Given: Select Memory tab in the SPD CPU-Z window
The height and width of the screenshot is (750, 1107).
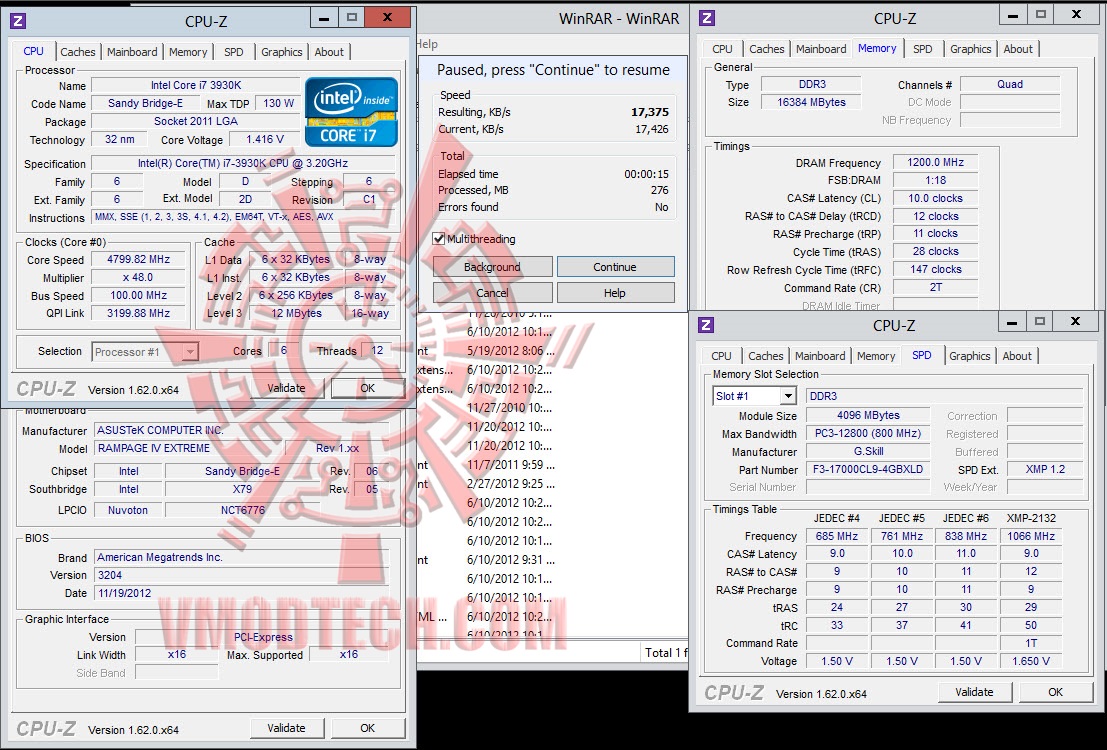Looking at the screenshot, I should pyautogui.click(x=876, y=357).
